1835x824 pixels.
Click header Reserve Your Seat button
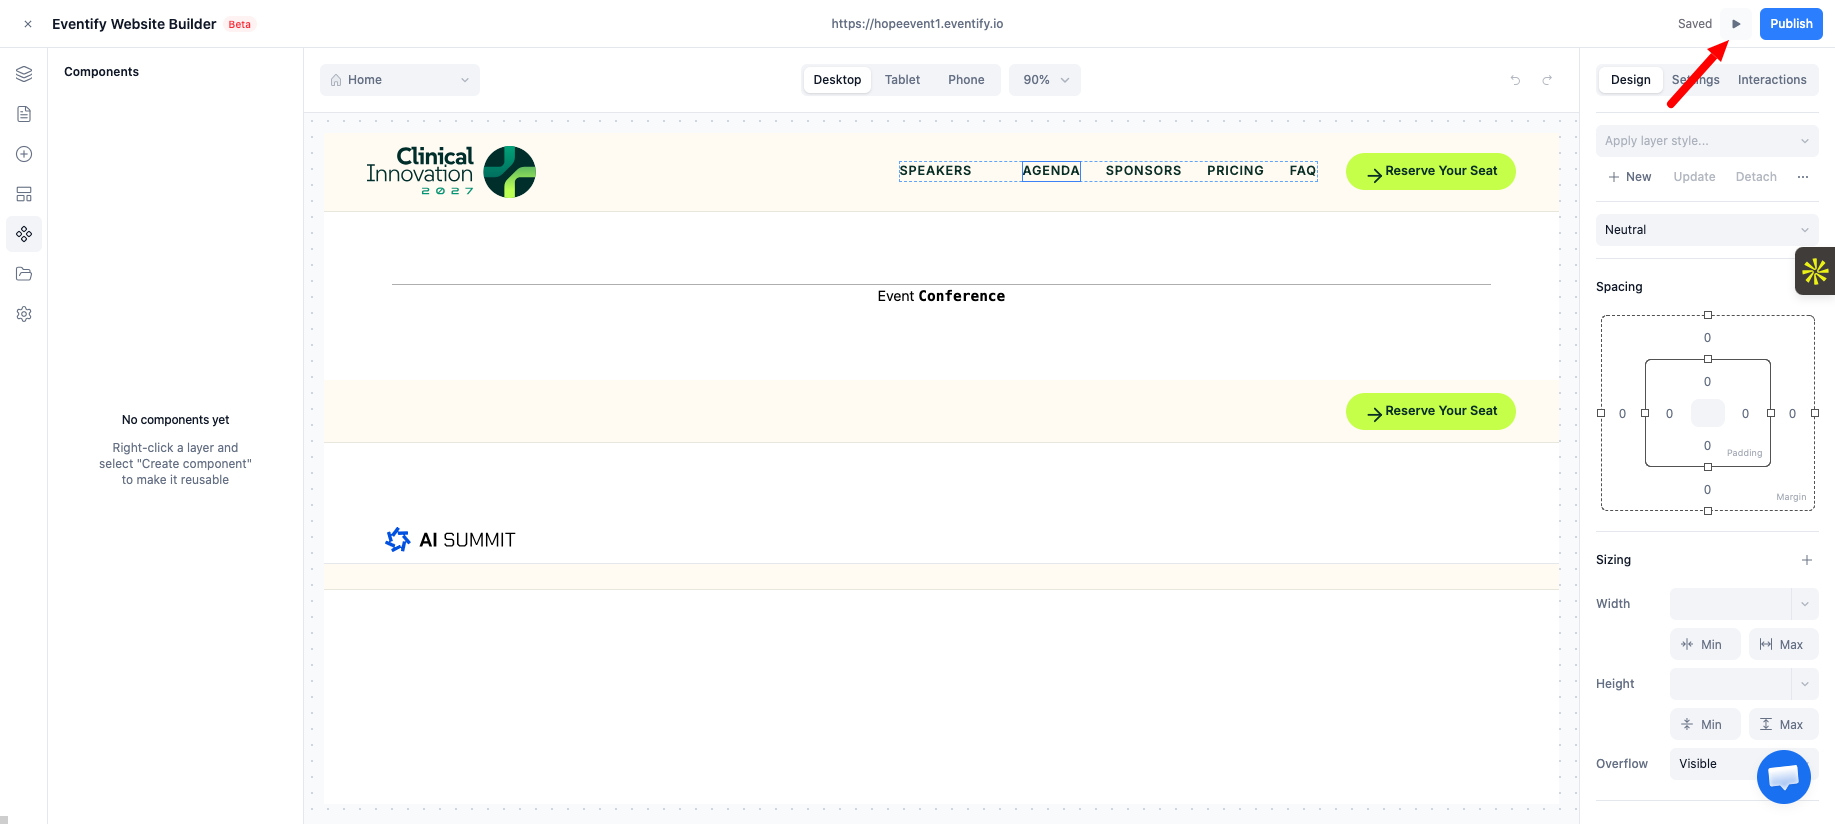click(1430, 171)
